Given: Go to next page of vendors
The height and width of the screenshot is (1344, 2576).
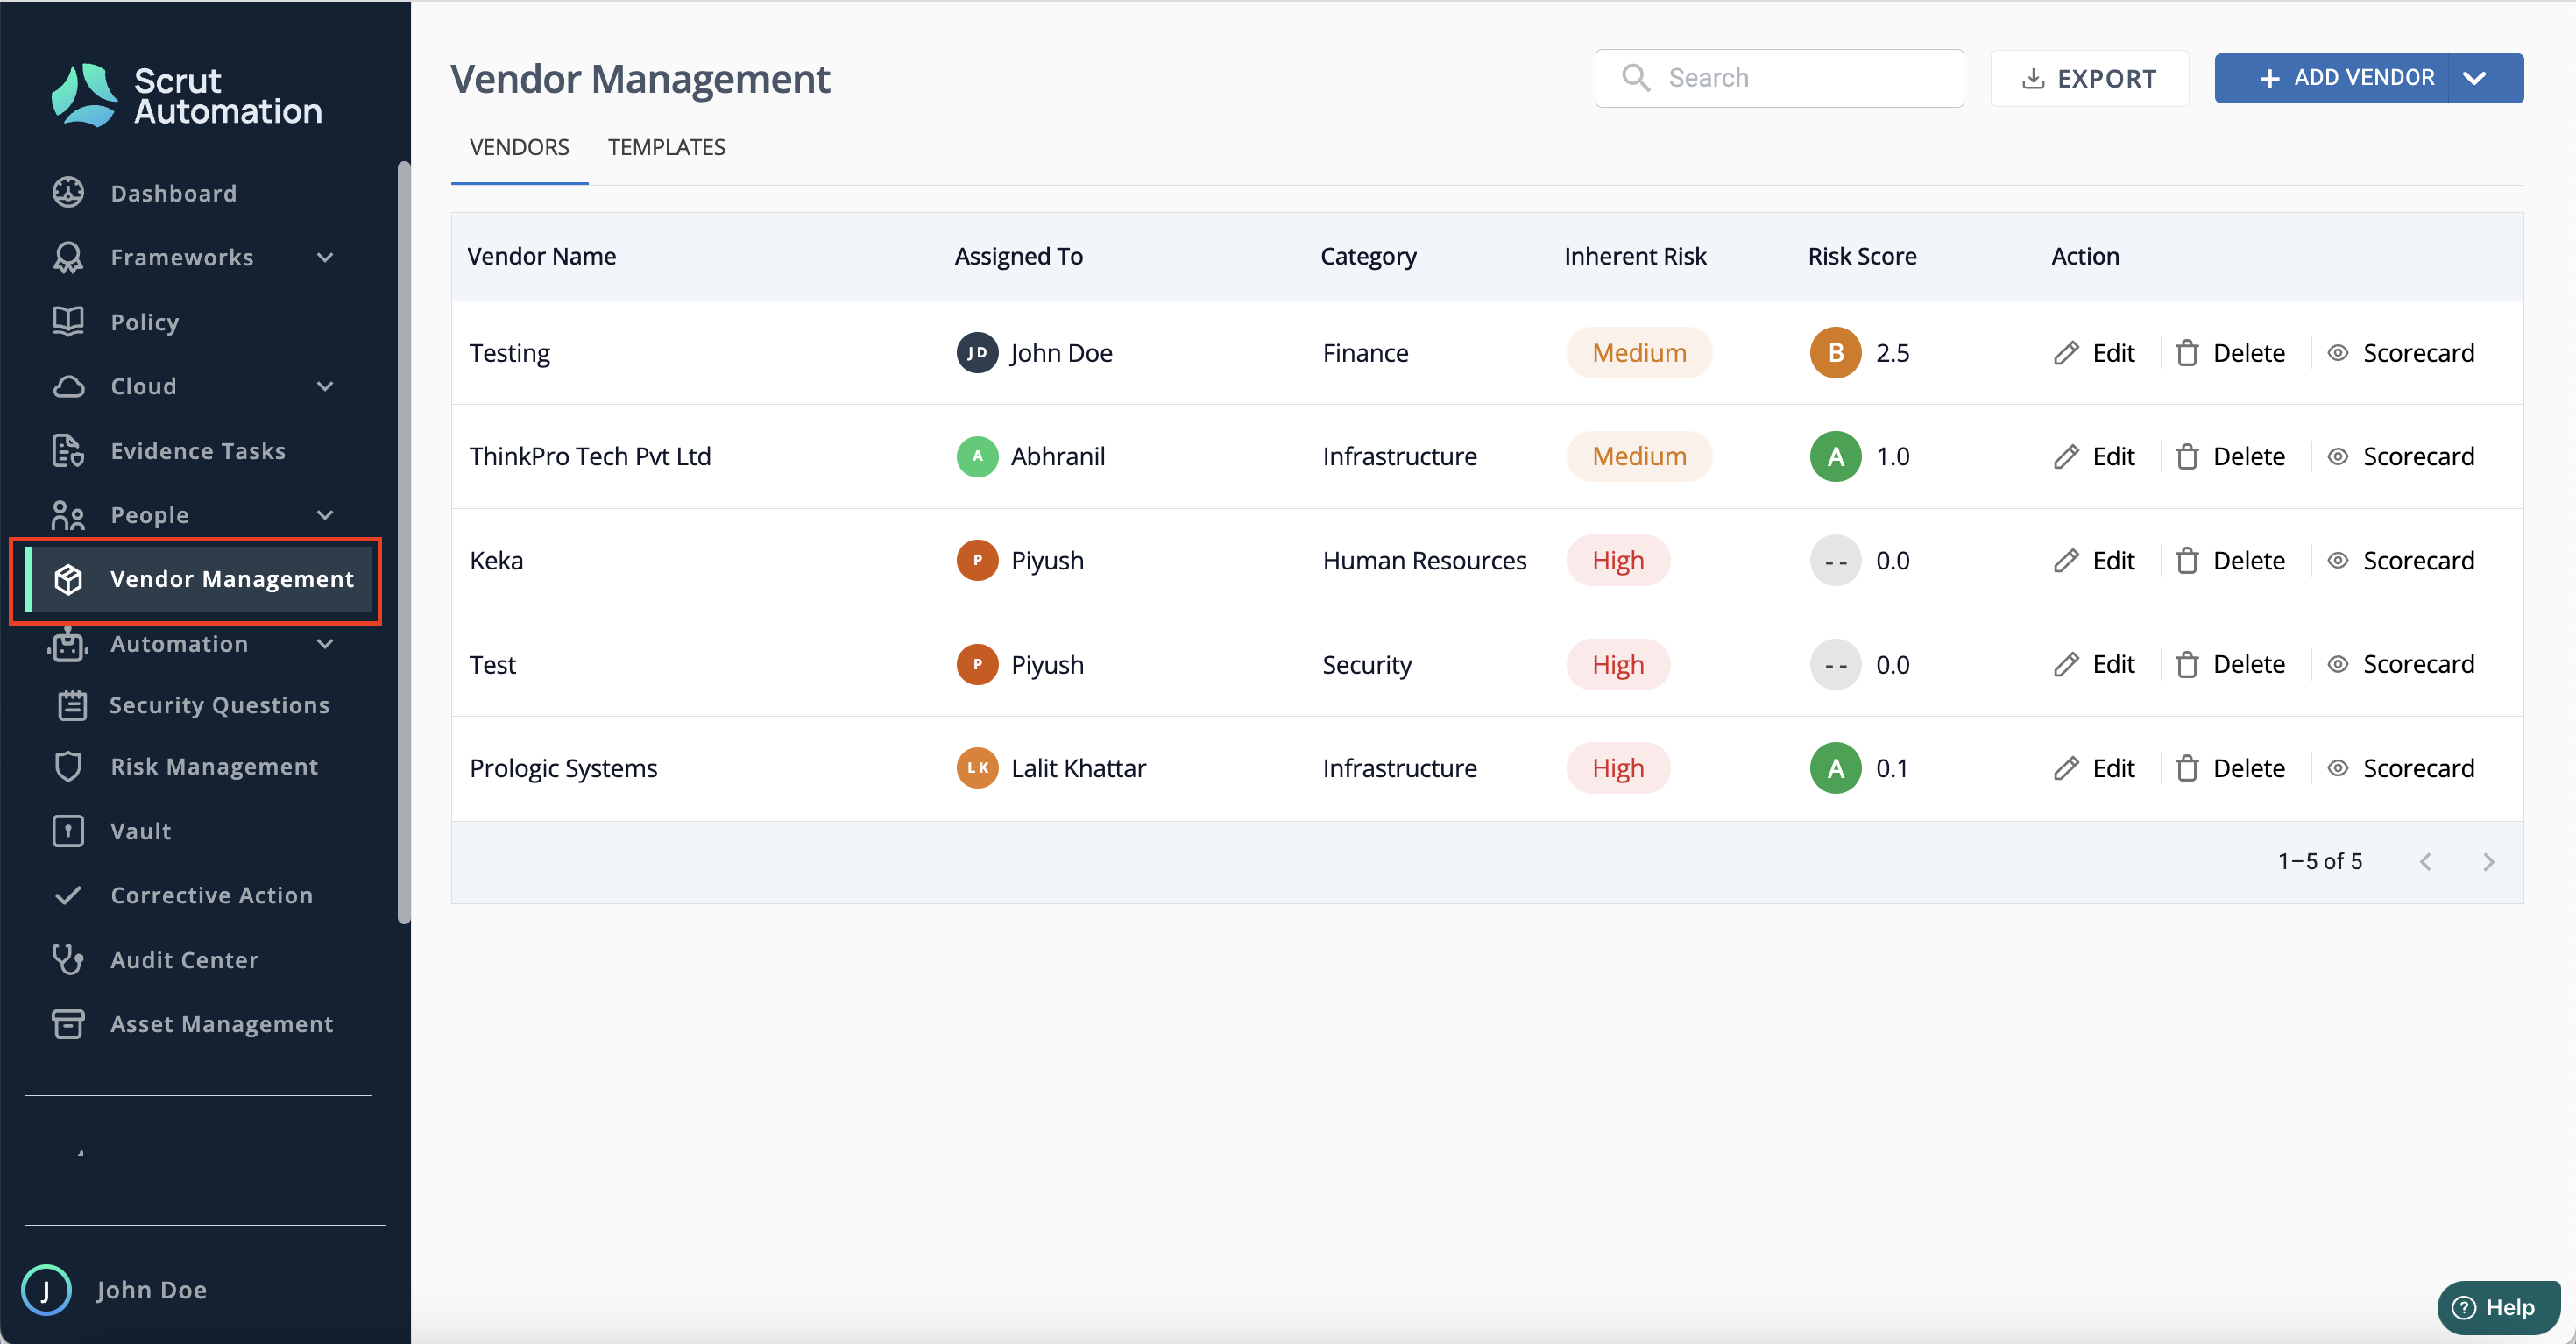Looking at the screenshot, I should [x=2489, y=862].
